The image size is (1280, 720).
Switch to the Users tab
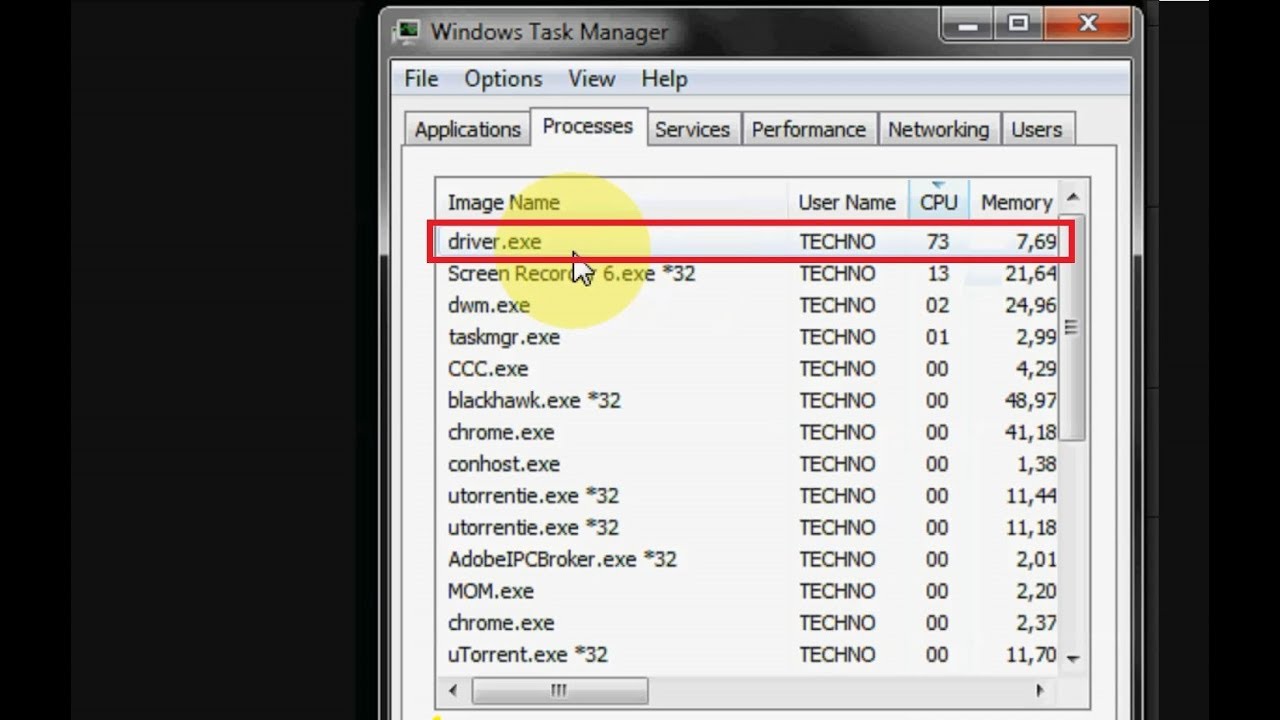coord(1036,130)
